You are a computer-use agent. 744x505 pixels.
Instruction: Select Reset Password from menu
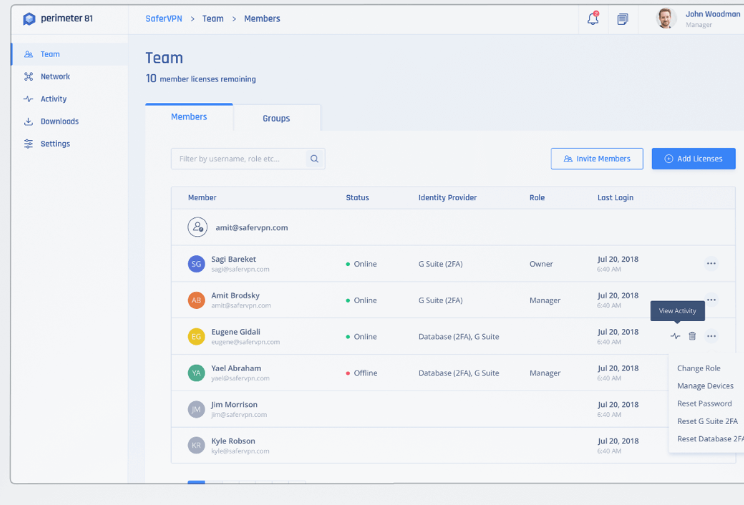tap(704, 403)
